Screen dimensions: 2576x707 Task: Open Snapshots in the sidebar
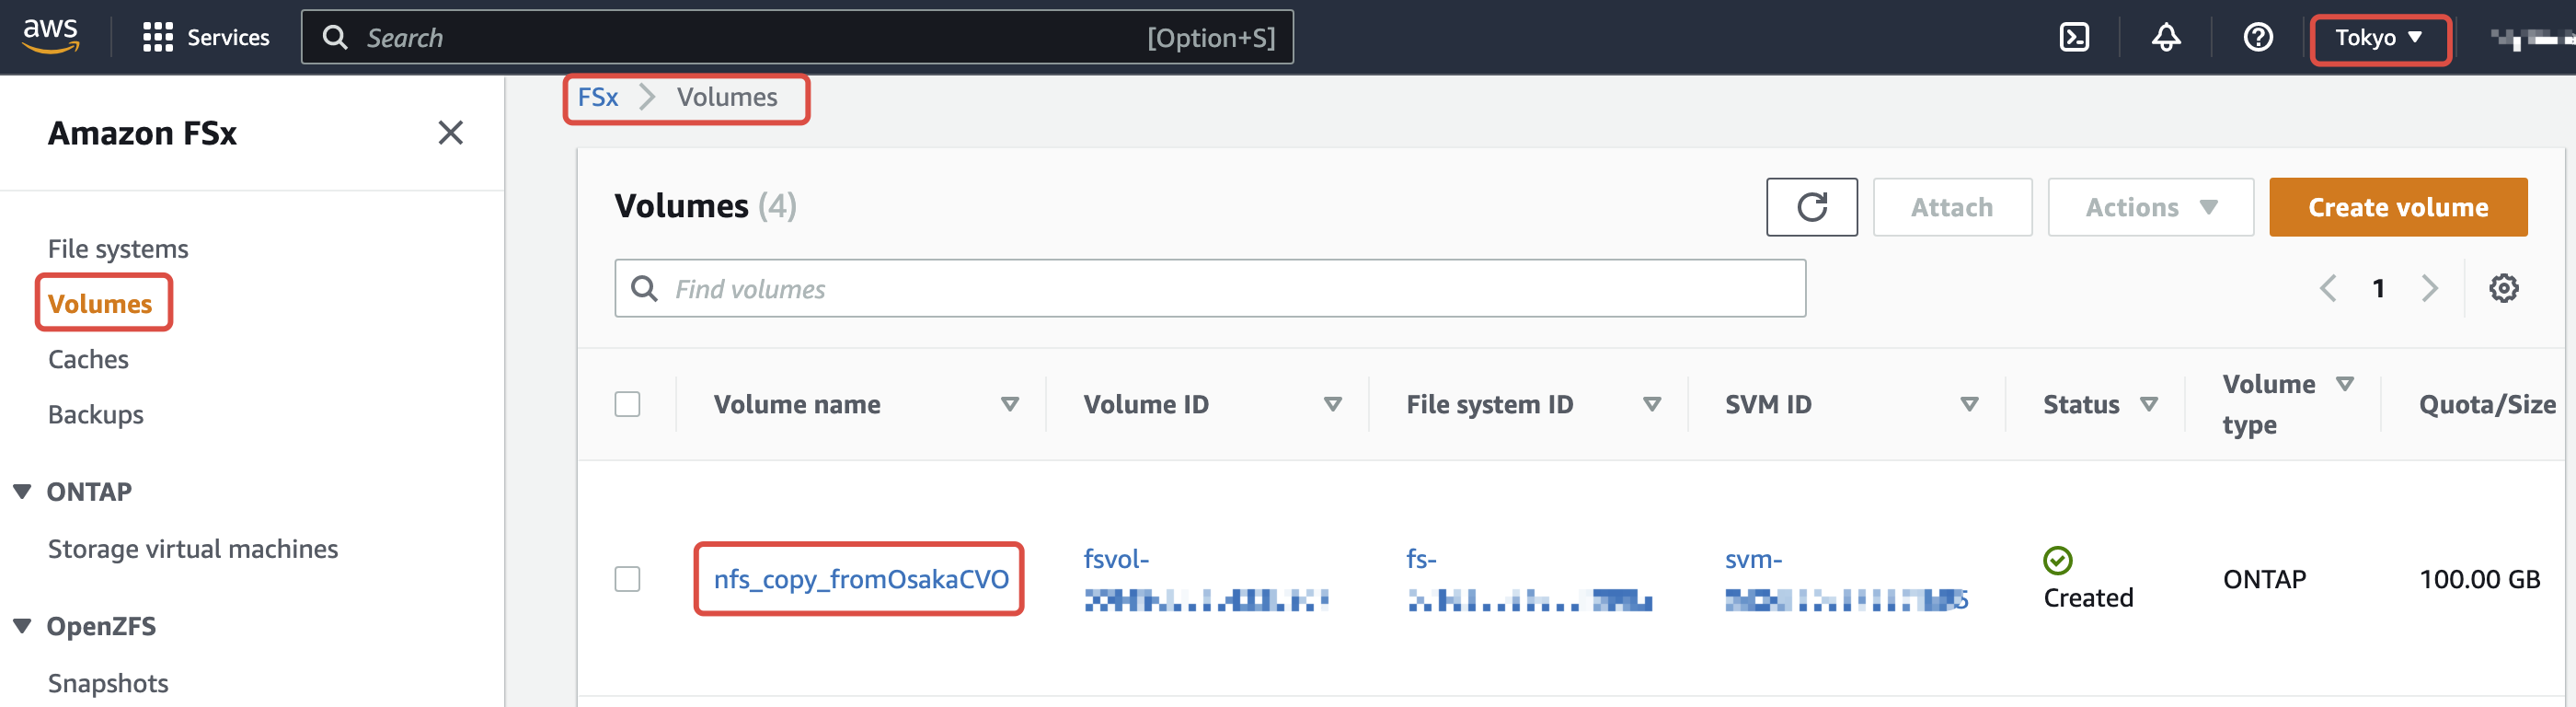(108, 683)
